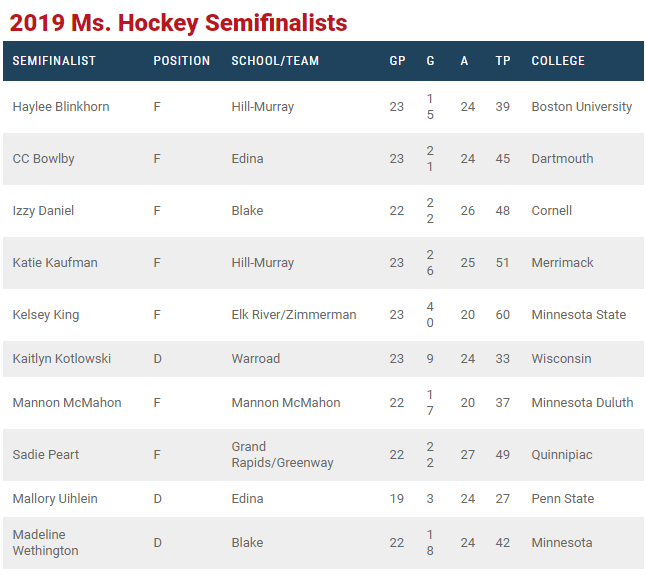
Task: Click the 2019 Ms. Hockey Semifinalists heading
Action: tap(180, 22)
